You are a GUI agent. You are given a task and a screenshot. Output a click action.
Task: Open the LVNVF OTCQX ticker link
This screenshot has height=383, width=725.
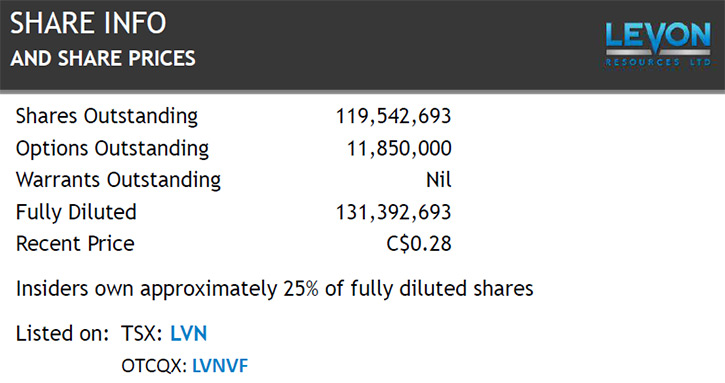[x=220, y=366]
